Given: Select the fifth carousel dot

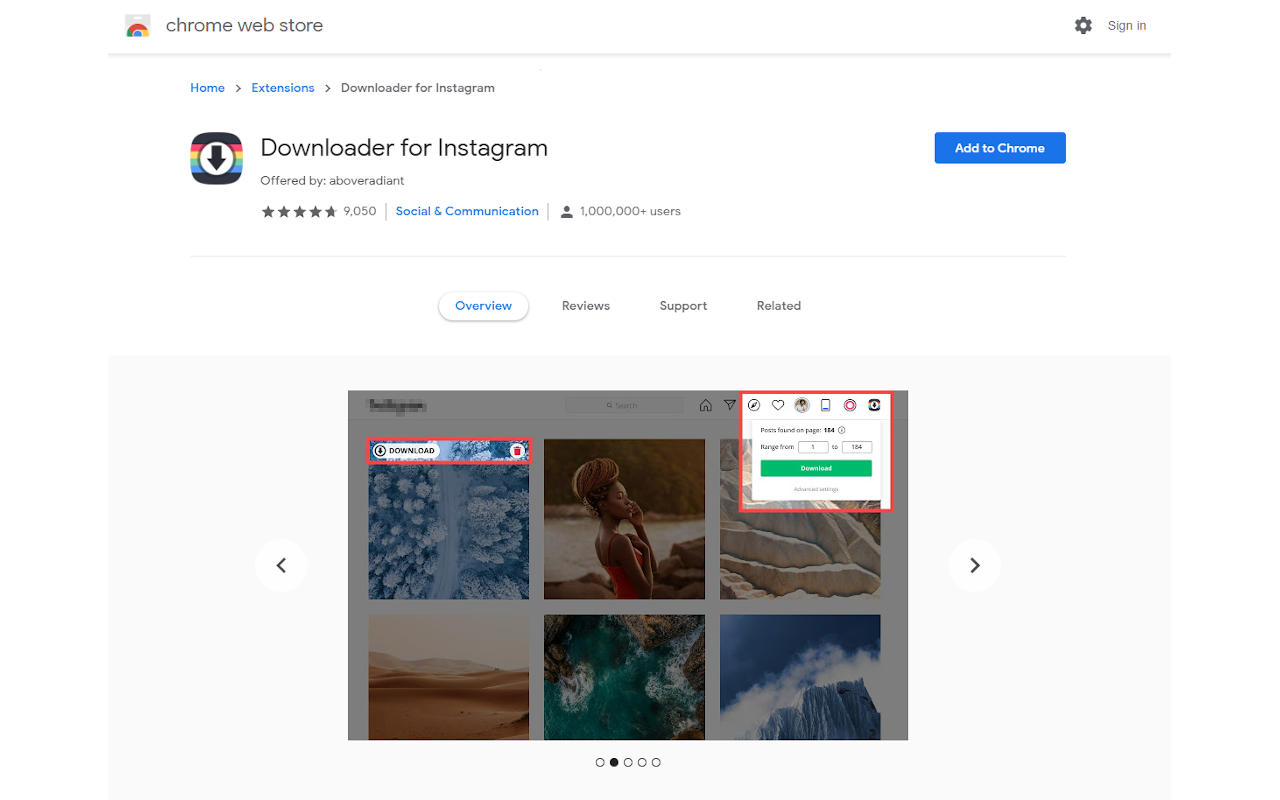Looking at the screenshot, I should click(656, 762).
